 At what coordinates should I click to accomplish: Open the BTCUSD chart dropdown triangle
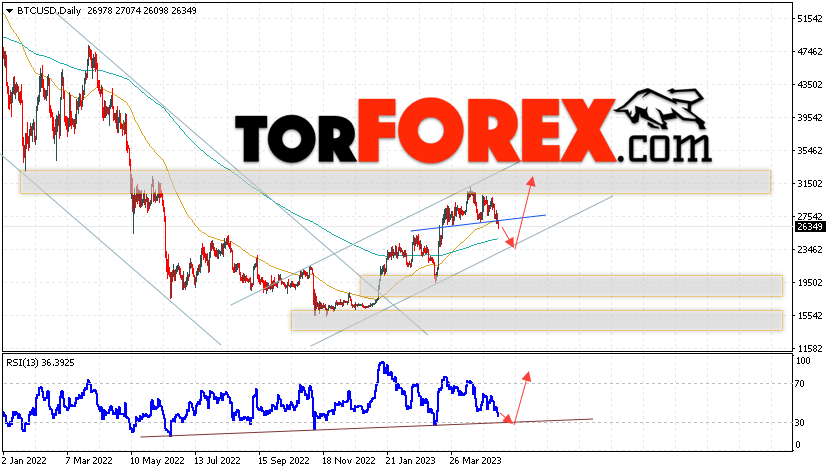tap(9, 10)
